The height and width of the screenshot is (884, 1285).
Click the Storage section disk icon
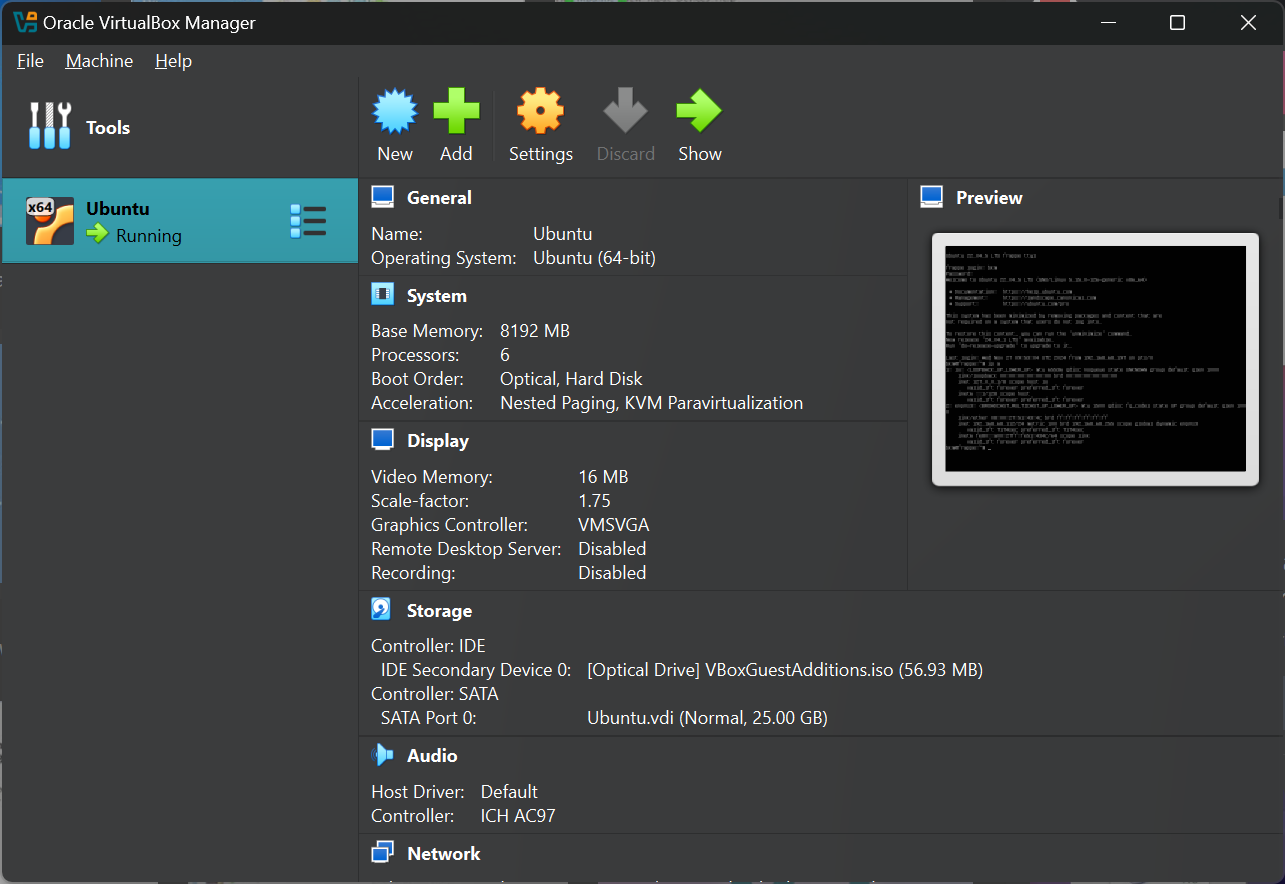[382, 610]
